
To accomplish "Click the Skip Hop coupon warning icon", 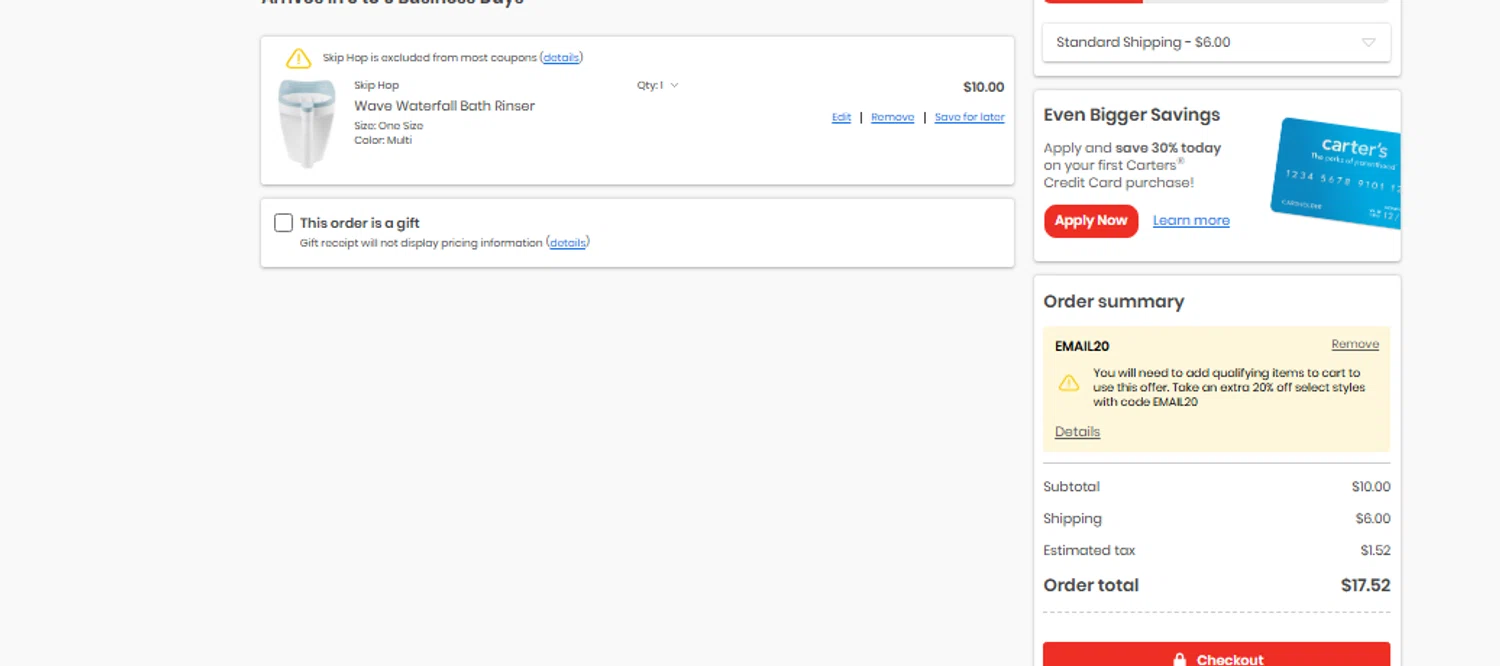I will (298, 58).
